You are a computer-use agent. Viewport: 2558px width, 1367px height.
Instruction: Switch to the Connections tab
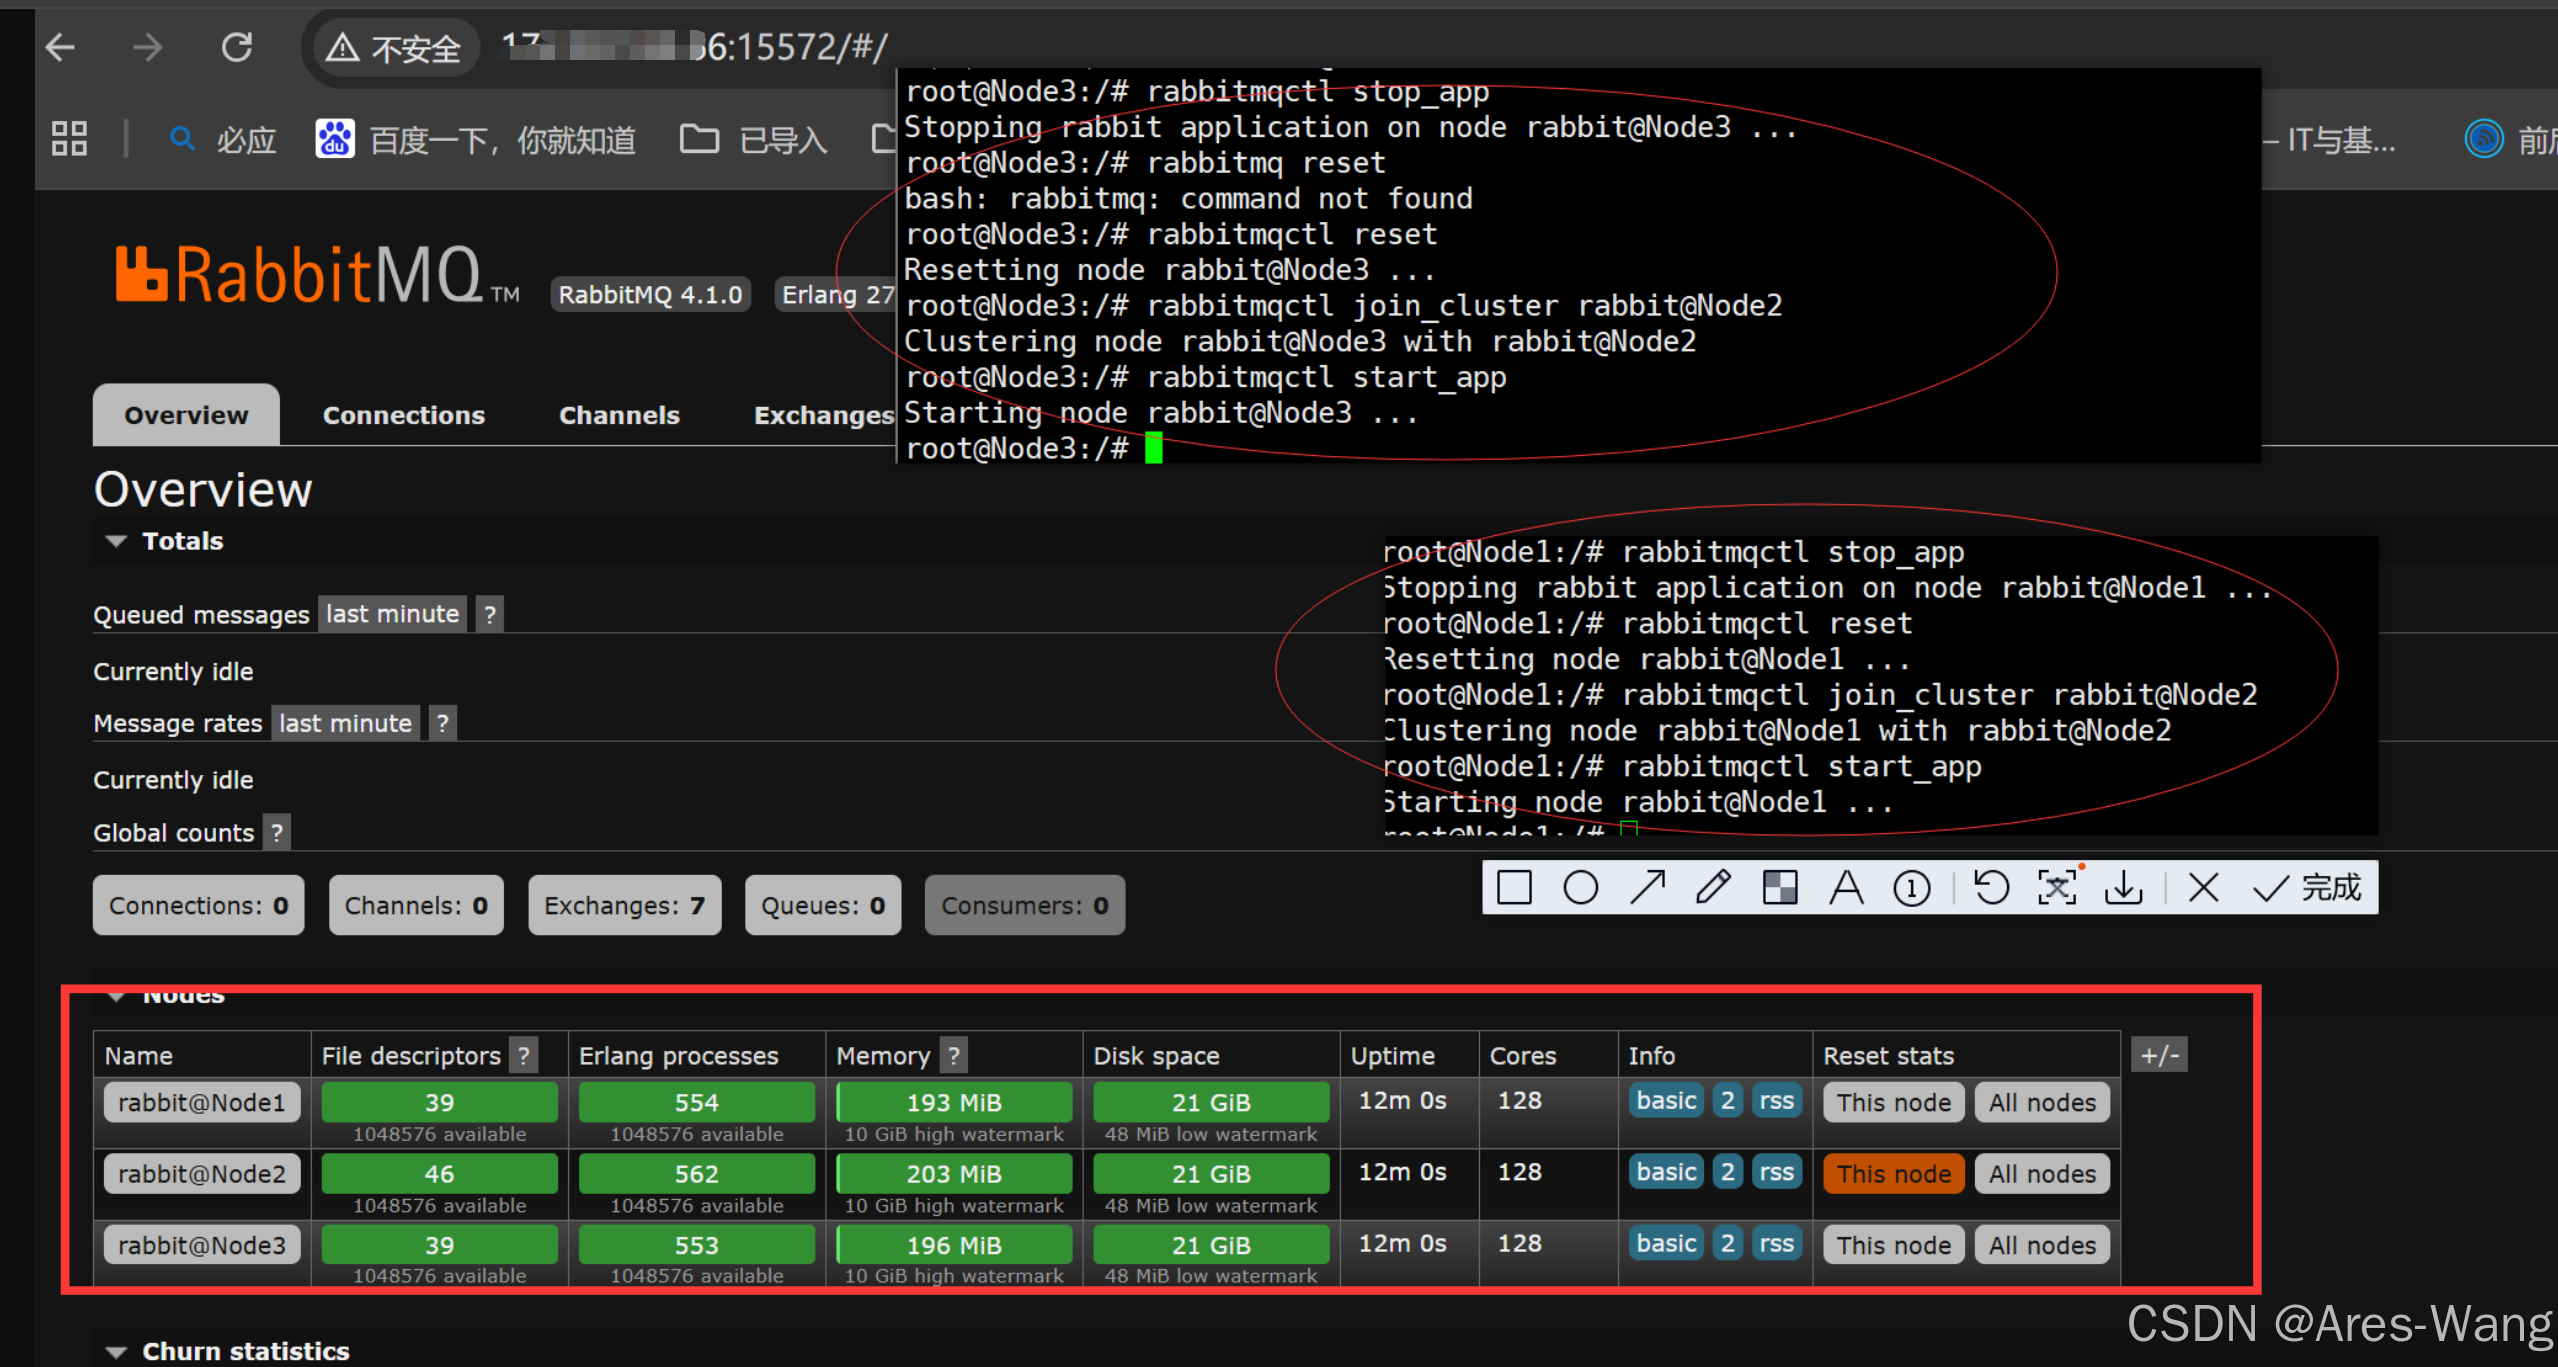tap(403, 415)
